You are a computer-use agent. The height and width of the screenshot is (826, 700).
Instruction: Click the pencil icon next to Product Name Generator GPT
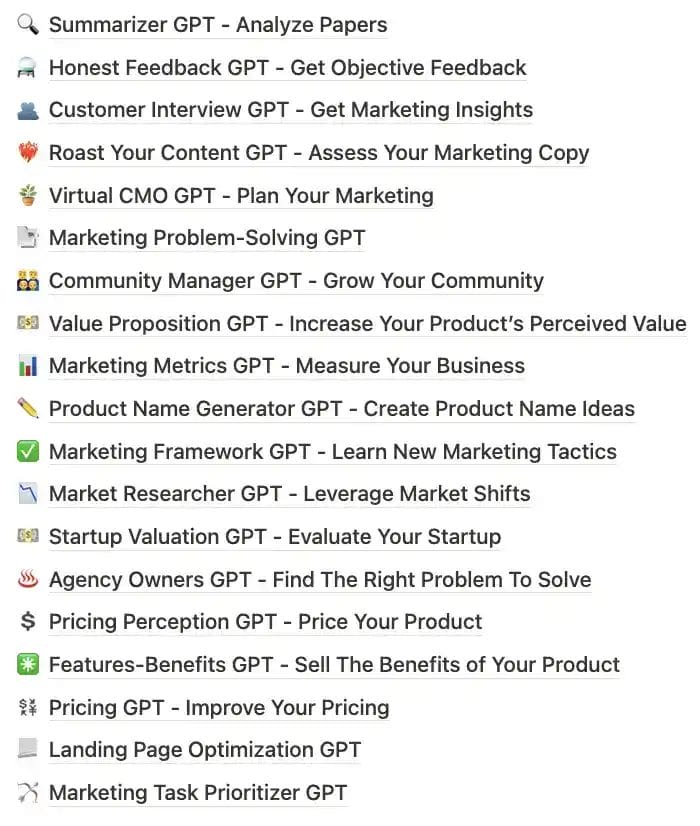[27, 408]
